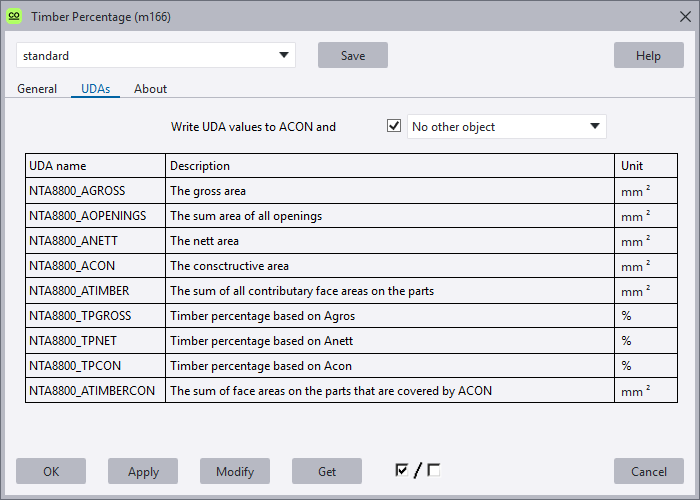Open the About tab

coord(151,89)
